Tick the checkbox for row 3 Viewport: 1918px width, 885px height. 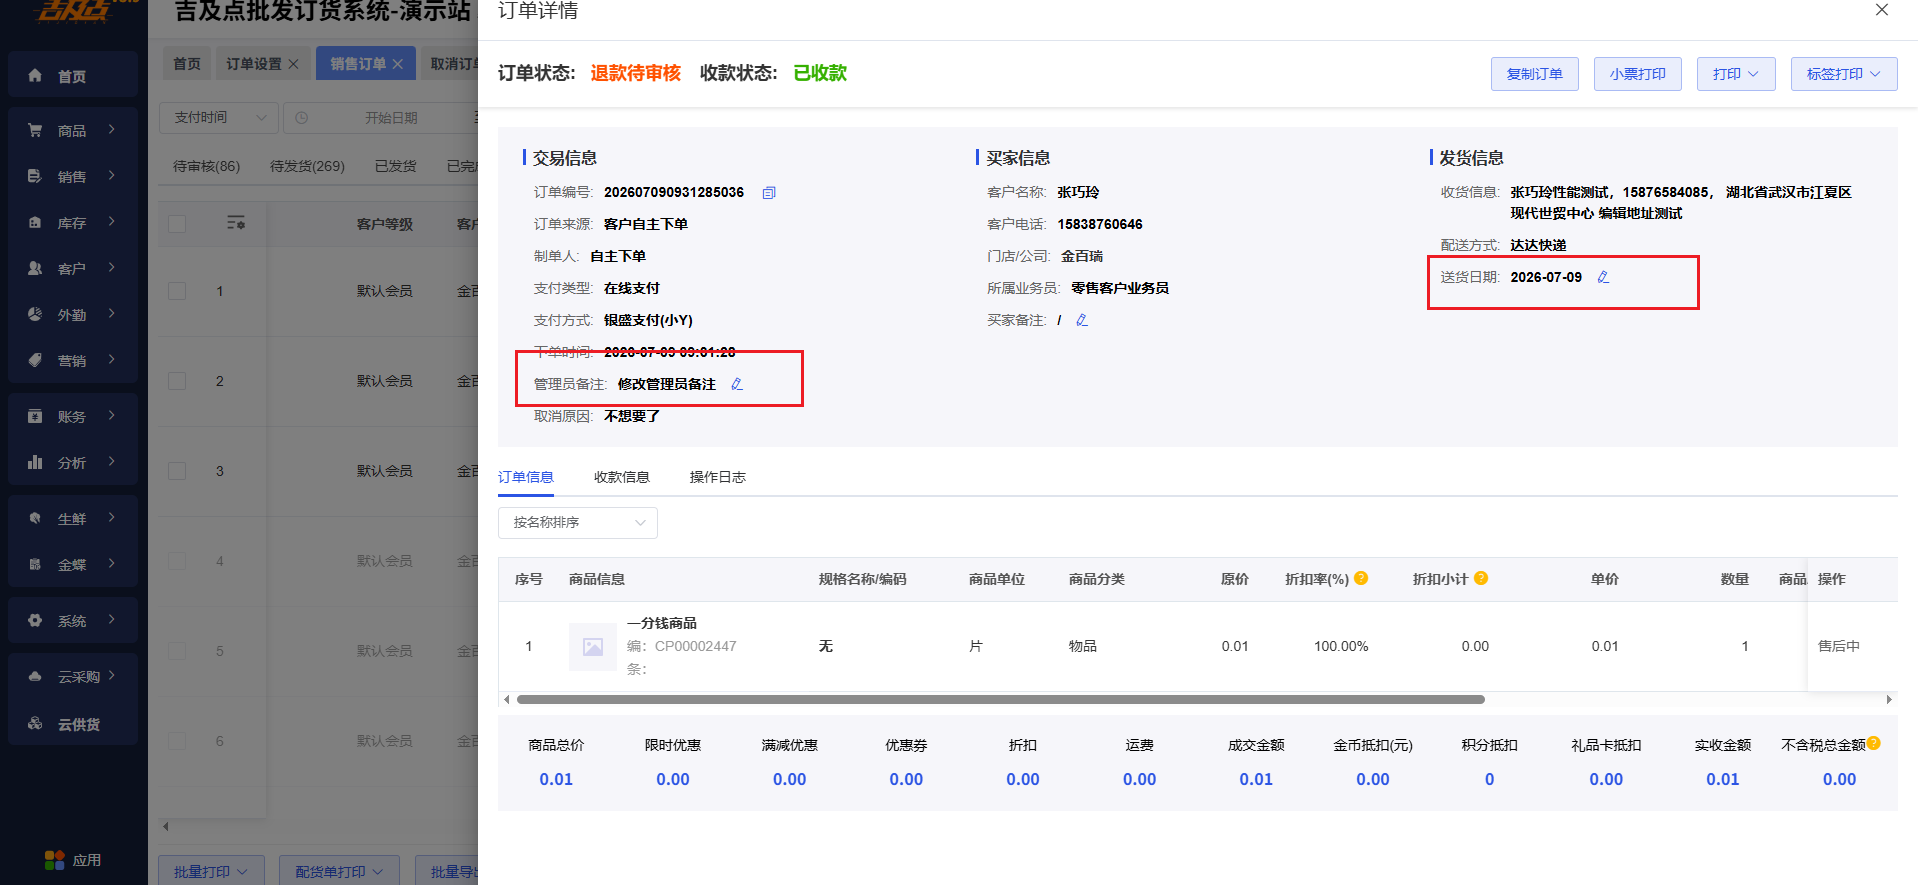pyautogui.click(x=177, y=471)
